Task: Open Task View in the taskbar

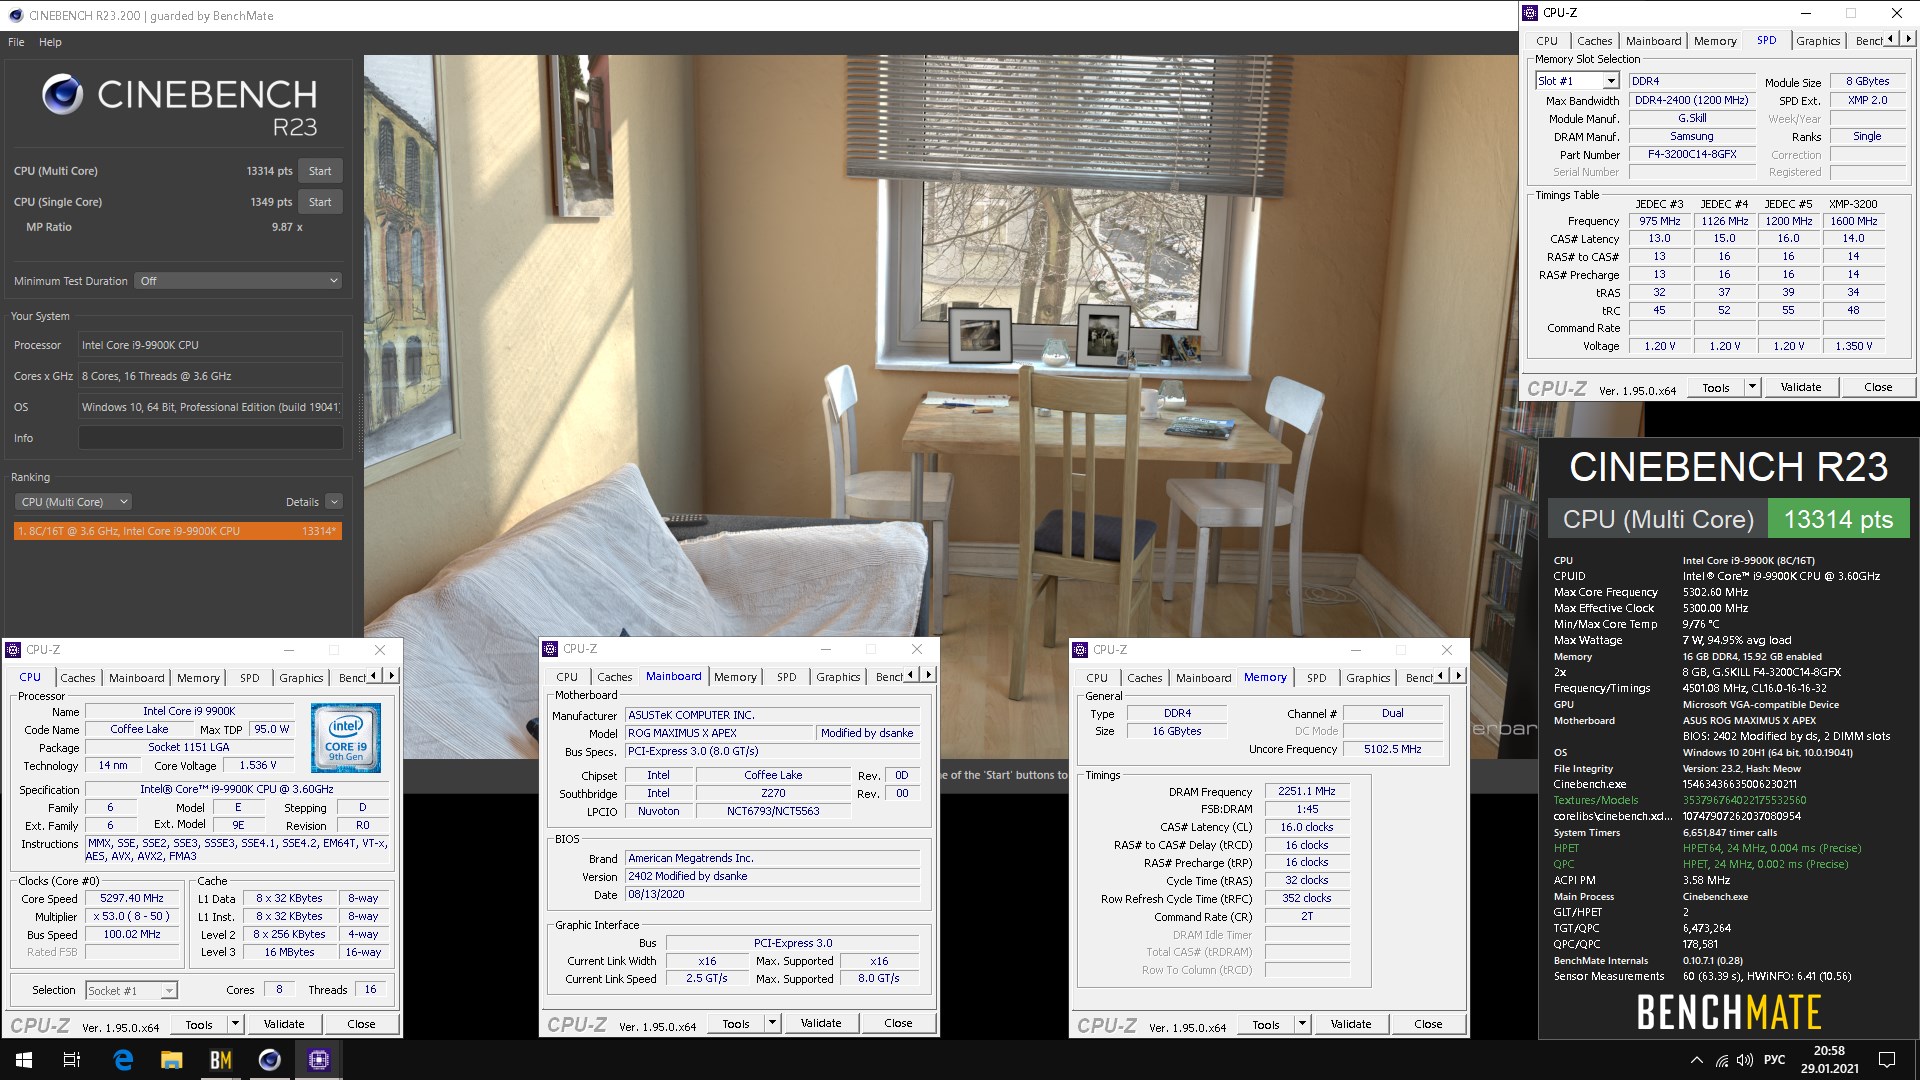Action: [72, 1060]
